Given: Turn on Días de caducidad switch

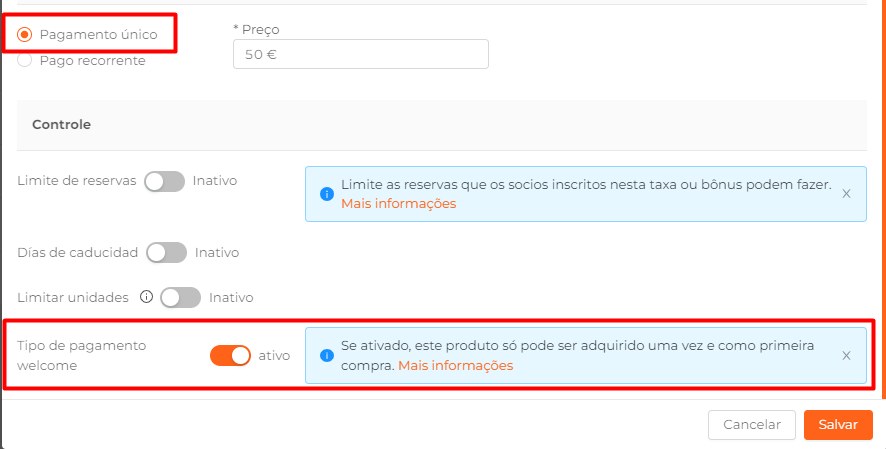Looking at the screenshot, I should click(x=166, y=252).
